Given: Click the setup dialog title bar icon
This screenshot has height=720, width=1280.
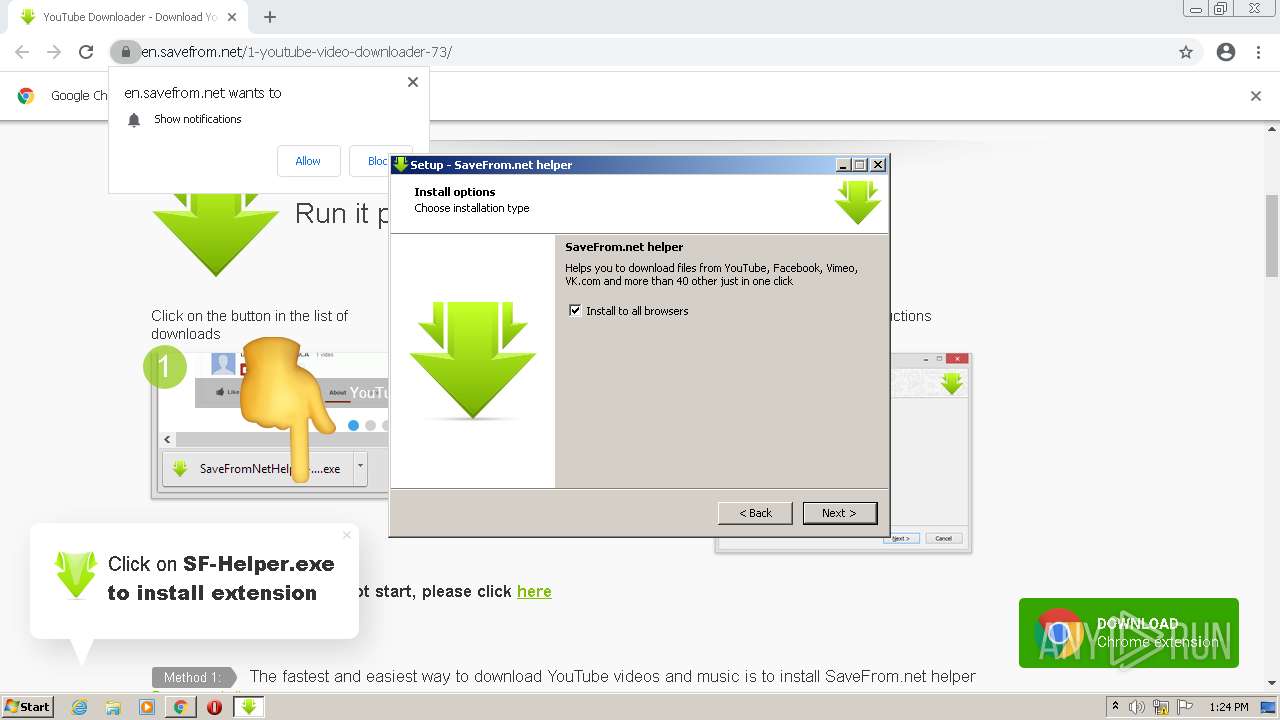Looking at the screenshot, I should [400, 164].
